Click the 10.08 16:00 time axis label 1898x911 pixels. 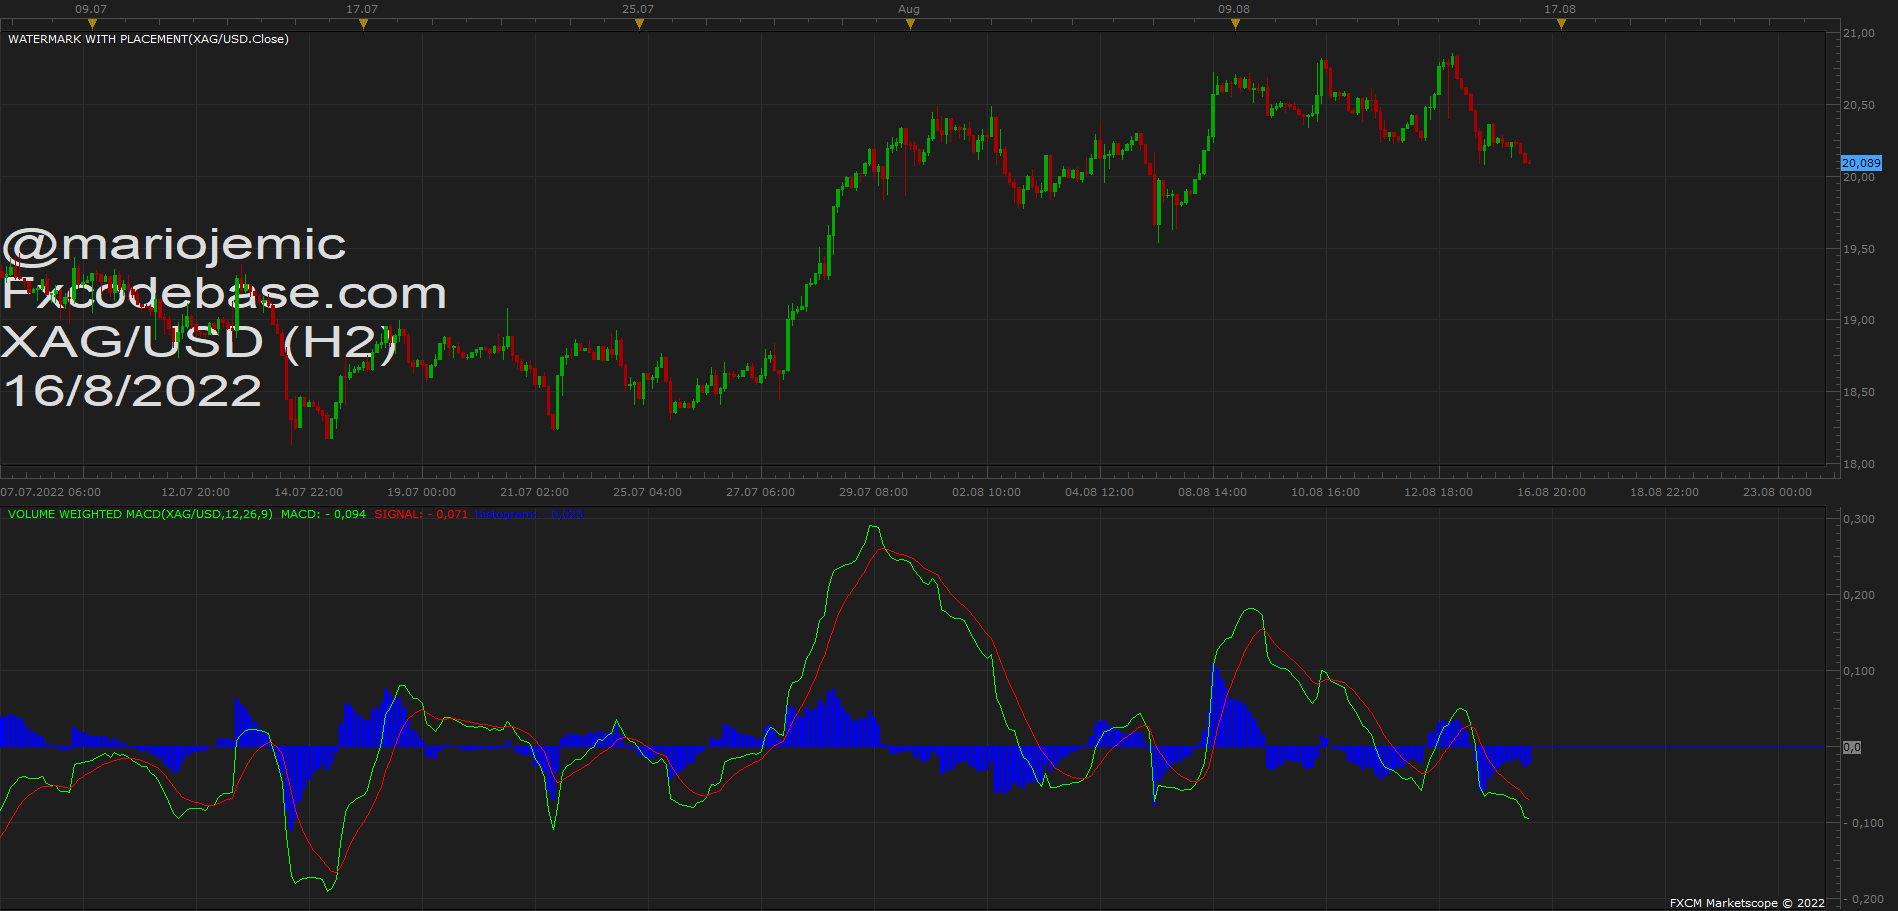[1325, 492]
